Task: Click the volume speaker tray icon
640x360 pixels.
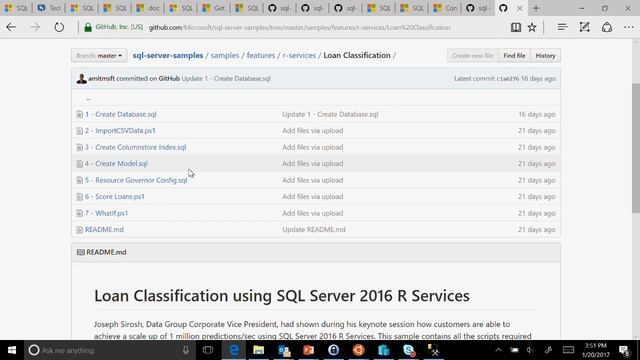Action: (530, 350)
